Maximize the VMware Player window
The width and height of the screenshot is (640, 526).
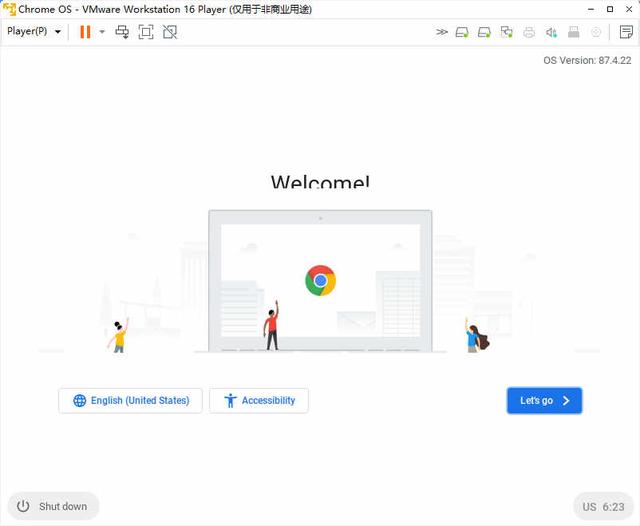[x=610, y=9]
